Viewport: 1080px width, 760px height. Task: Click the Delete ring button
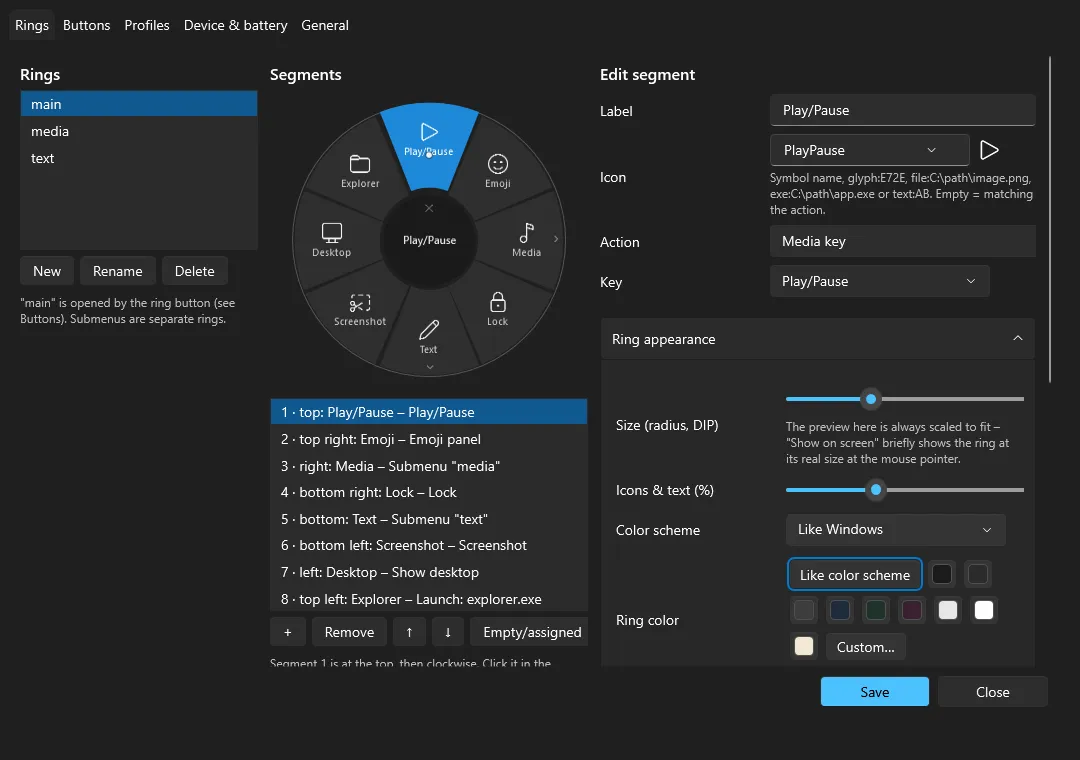194,271
